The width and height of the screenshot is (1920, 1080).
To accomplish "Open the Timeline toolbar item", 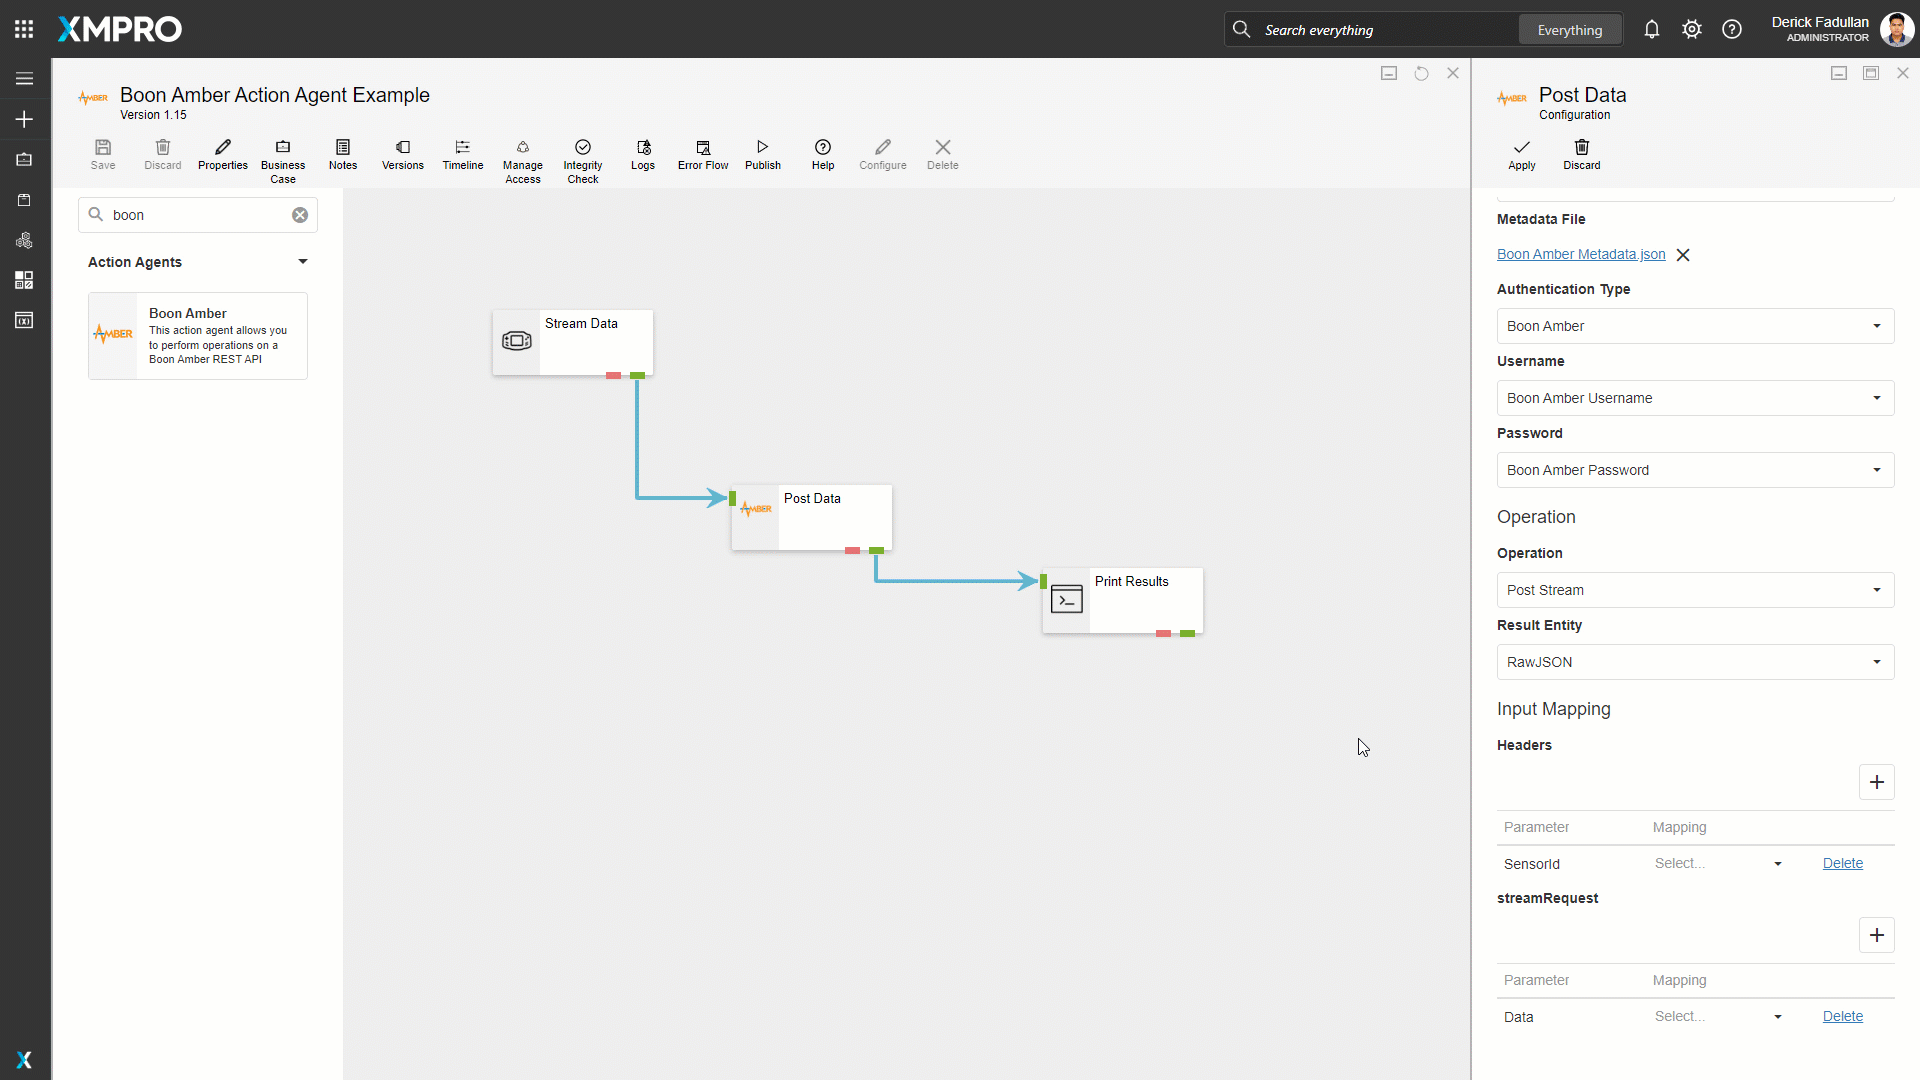I will 462,154.
